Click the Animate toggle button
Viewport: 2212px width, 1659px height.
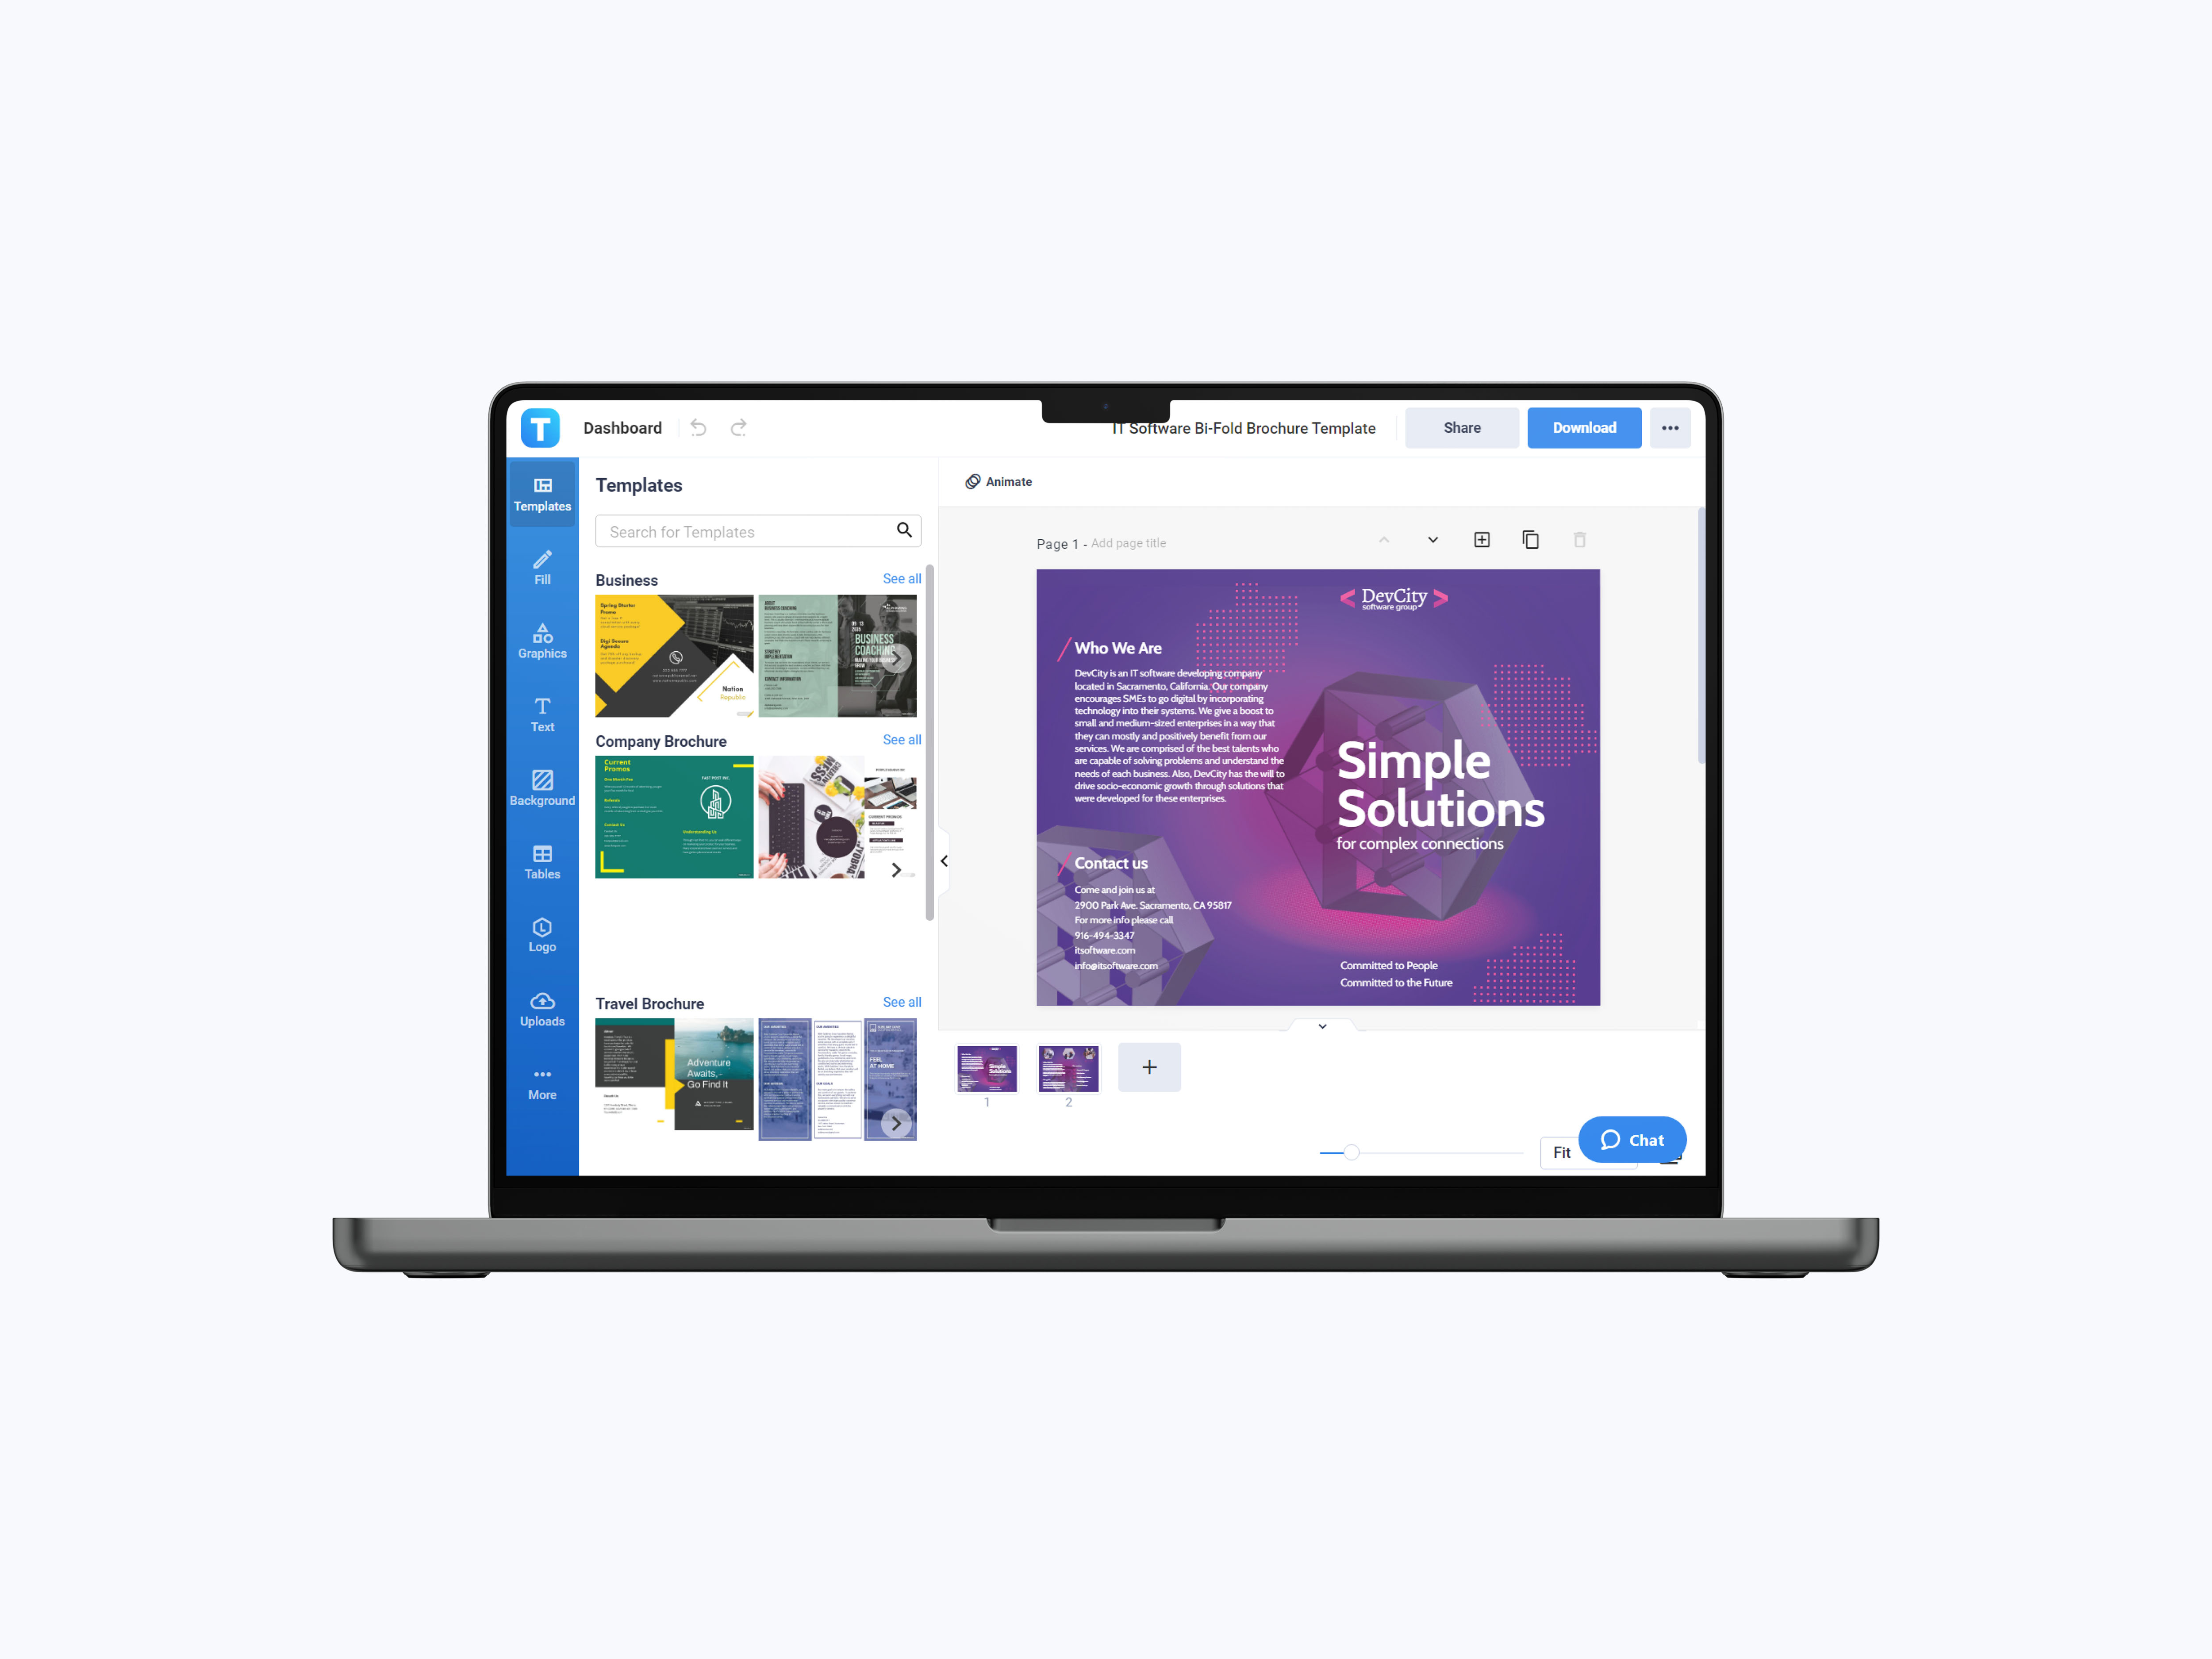pos(998,481)
